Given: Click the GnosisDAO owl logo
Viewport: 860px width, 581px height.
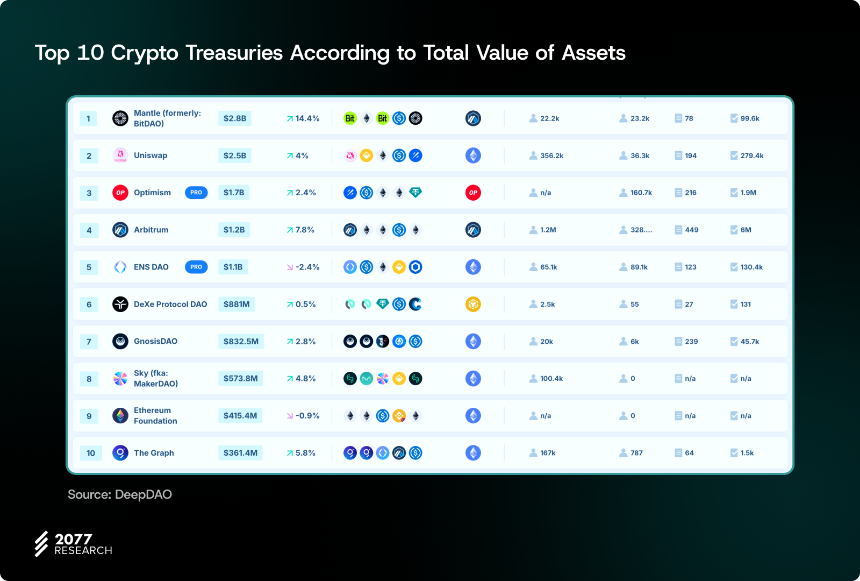Looking at the screenshot, I should [120, 341].
